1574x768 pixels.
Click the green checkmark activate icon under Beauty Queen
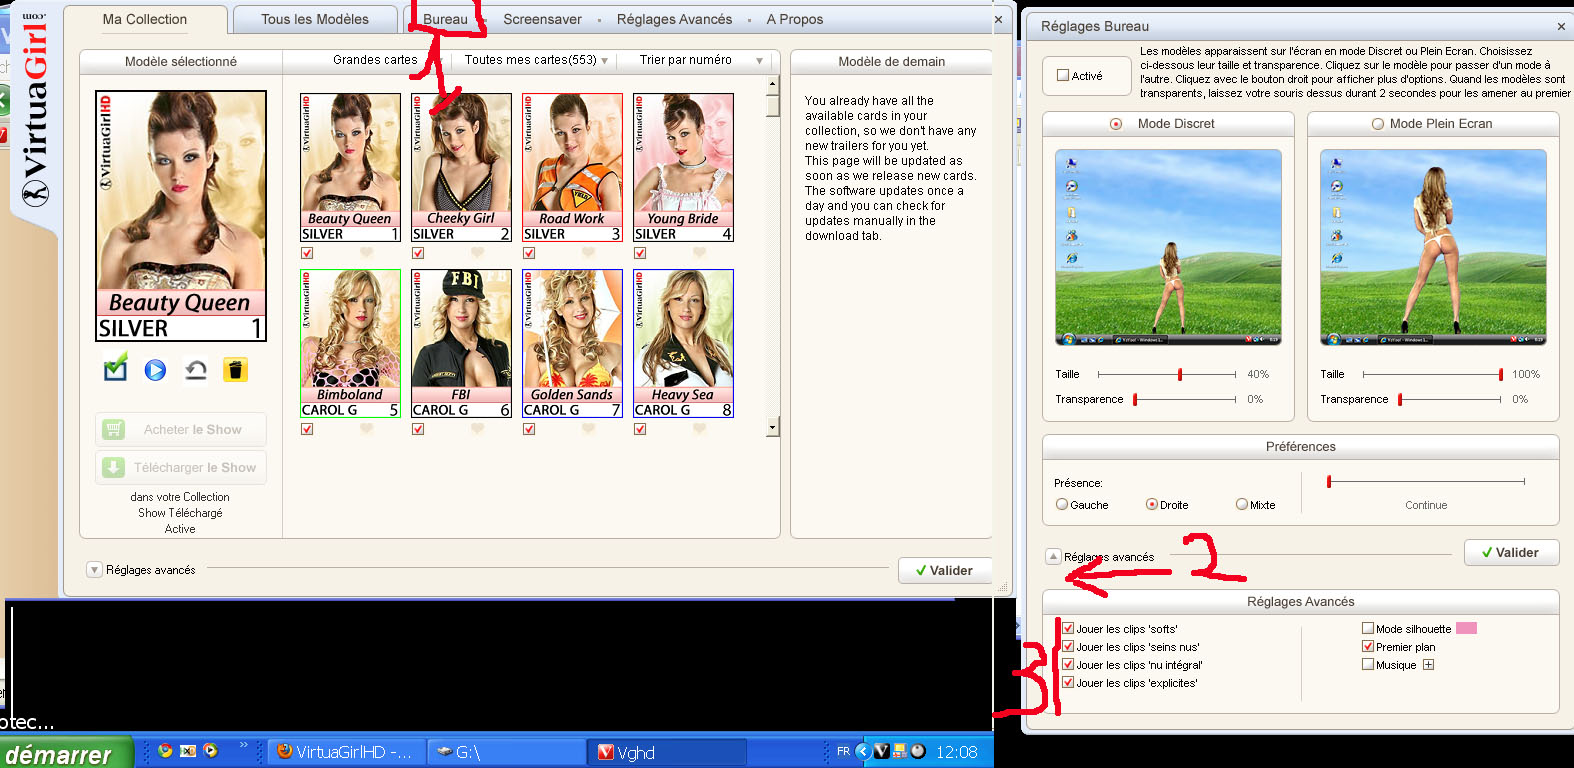click(x=116, y=368)
